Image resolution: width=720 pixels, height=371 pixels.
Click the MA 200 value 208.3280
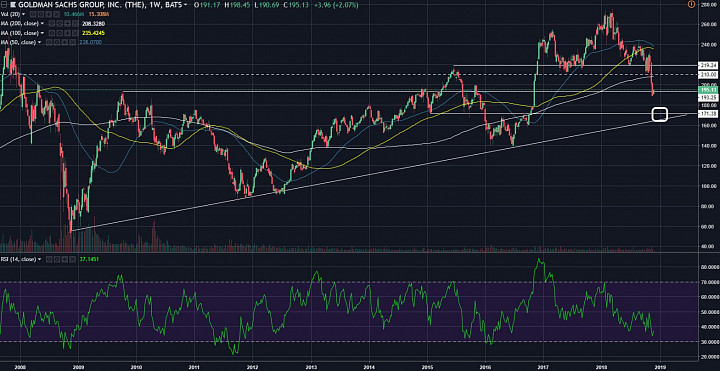(94, 24)
